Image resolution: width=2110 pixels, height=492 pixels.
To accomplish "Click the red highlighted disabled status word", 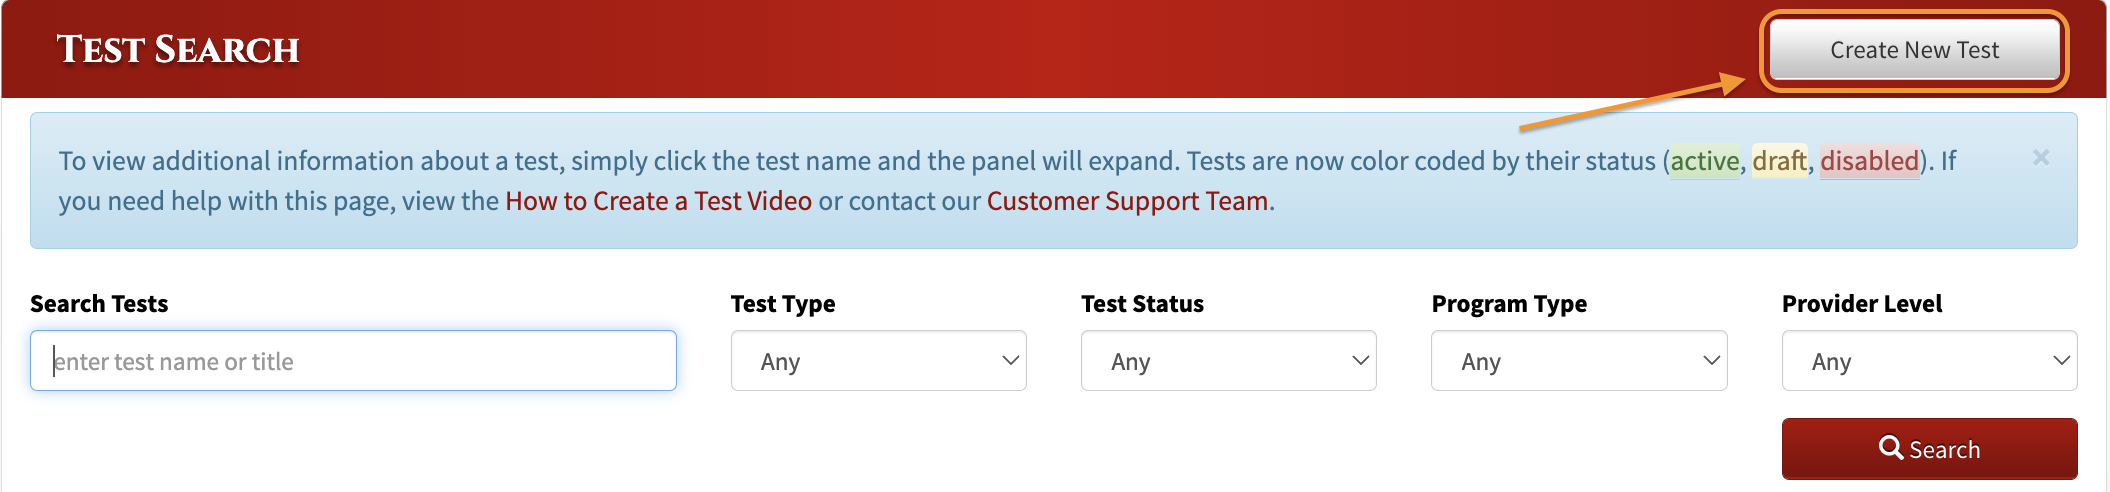I will point(1870,161).
